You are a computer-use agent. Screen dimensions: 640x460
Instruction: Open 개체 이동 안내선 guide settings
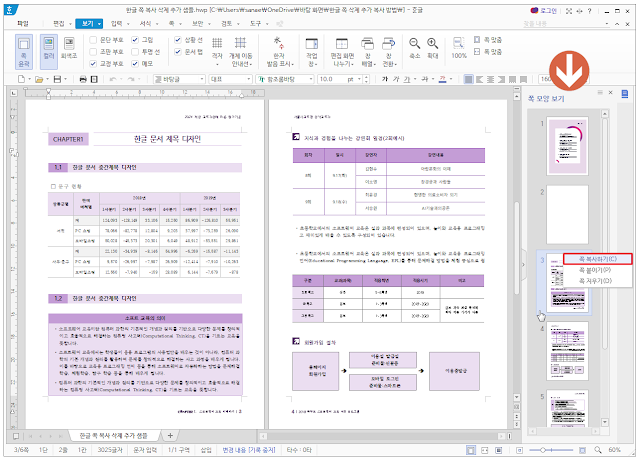(240, 51)
